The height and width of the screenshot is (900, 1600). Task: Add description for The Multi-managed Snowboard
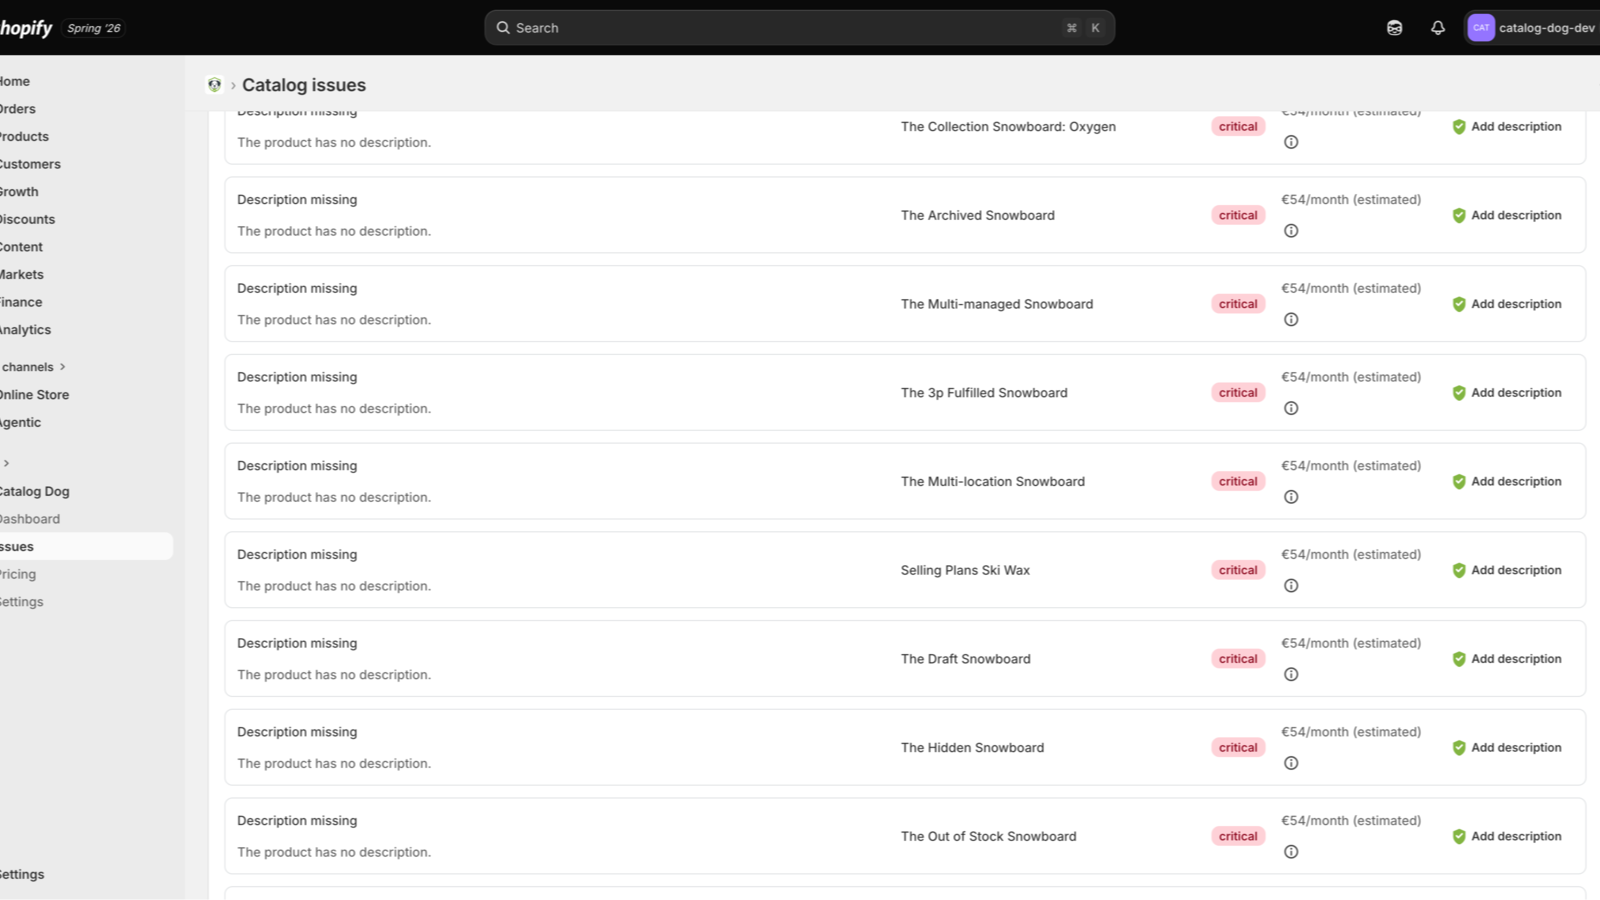(x=1506, y=304)
